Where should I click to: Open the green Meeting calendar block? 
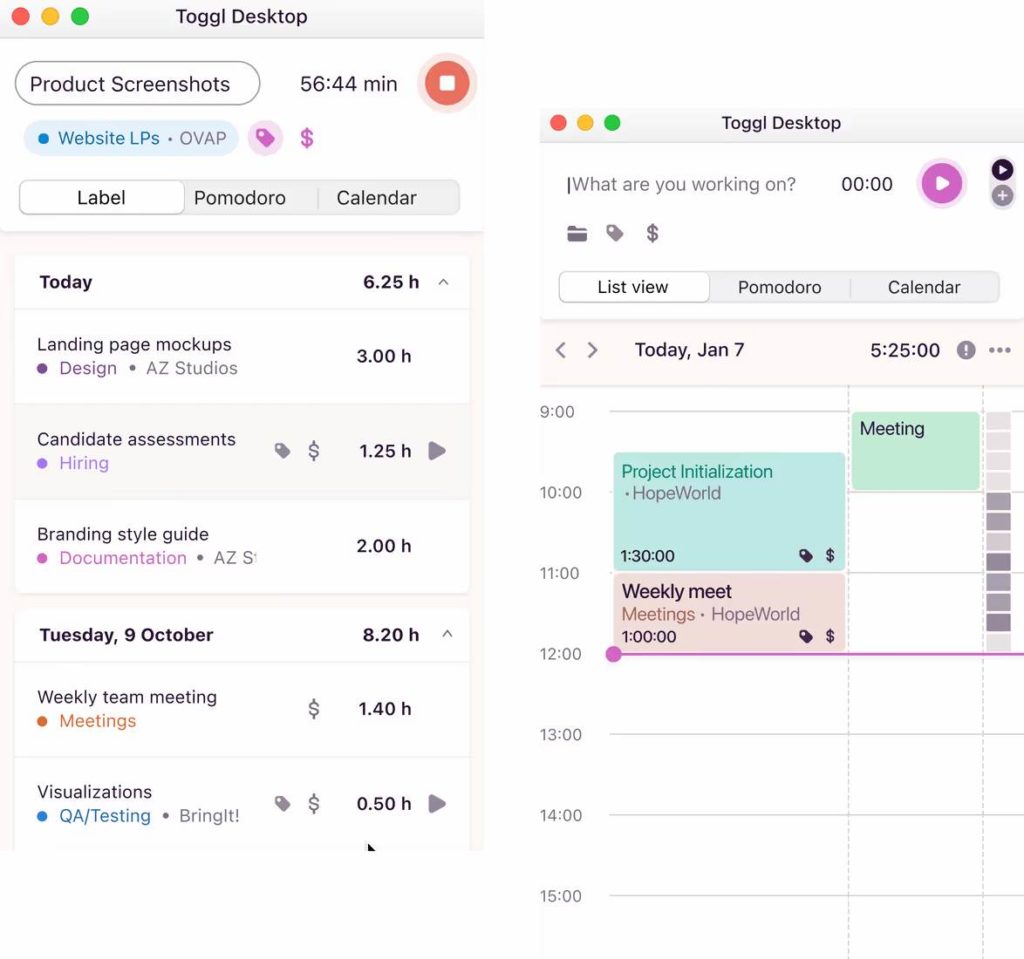[916, 451]
